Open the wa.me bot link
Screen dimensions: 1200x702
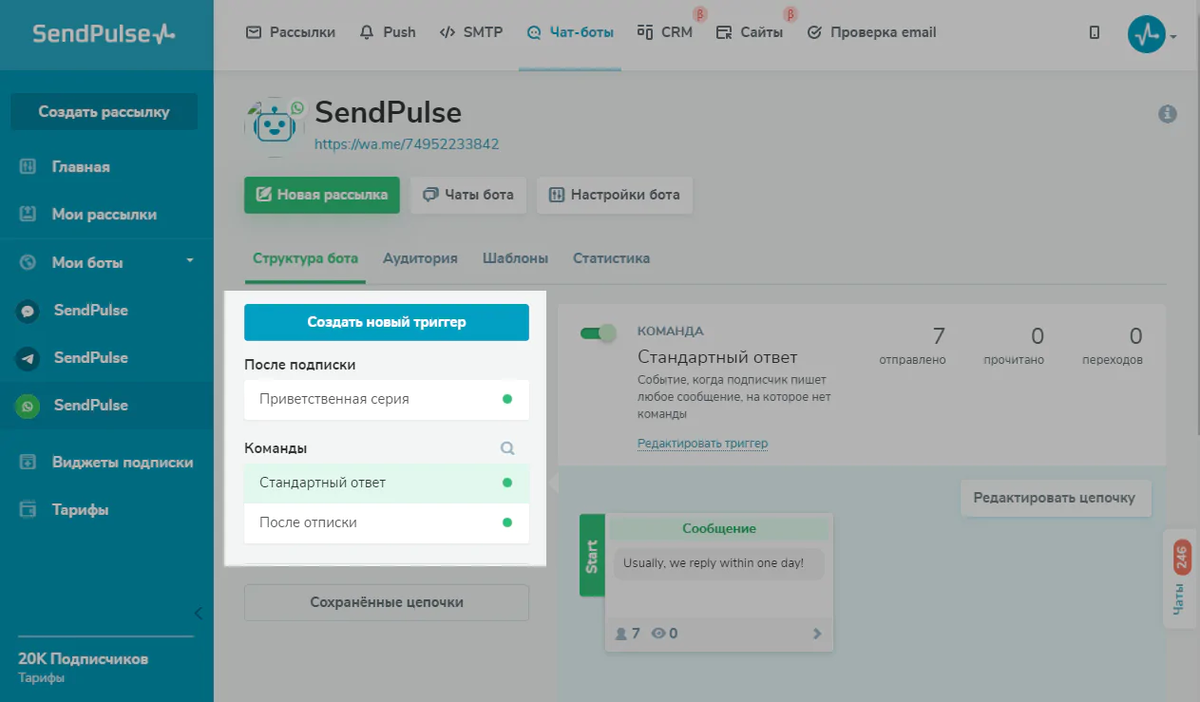point(407,144)
